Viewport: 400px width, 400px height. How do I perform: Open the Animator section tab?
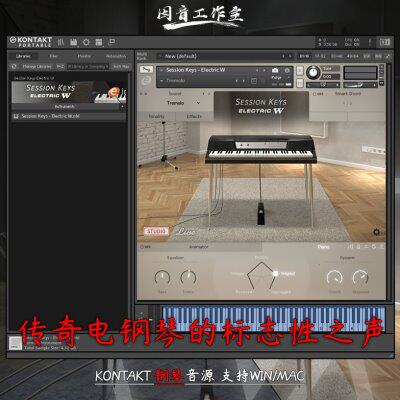(x=199, y=247)
